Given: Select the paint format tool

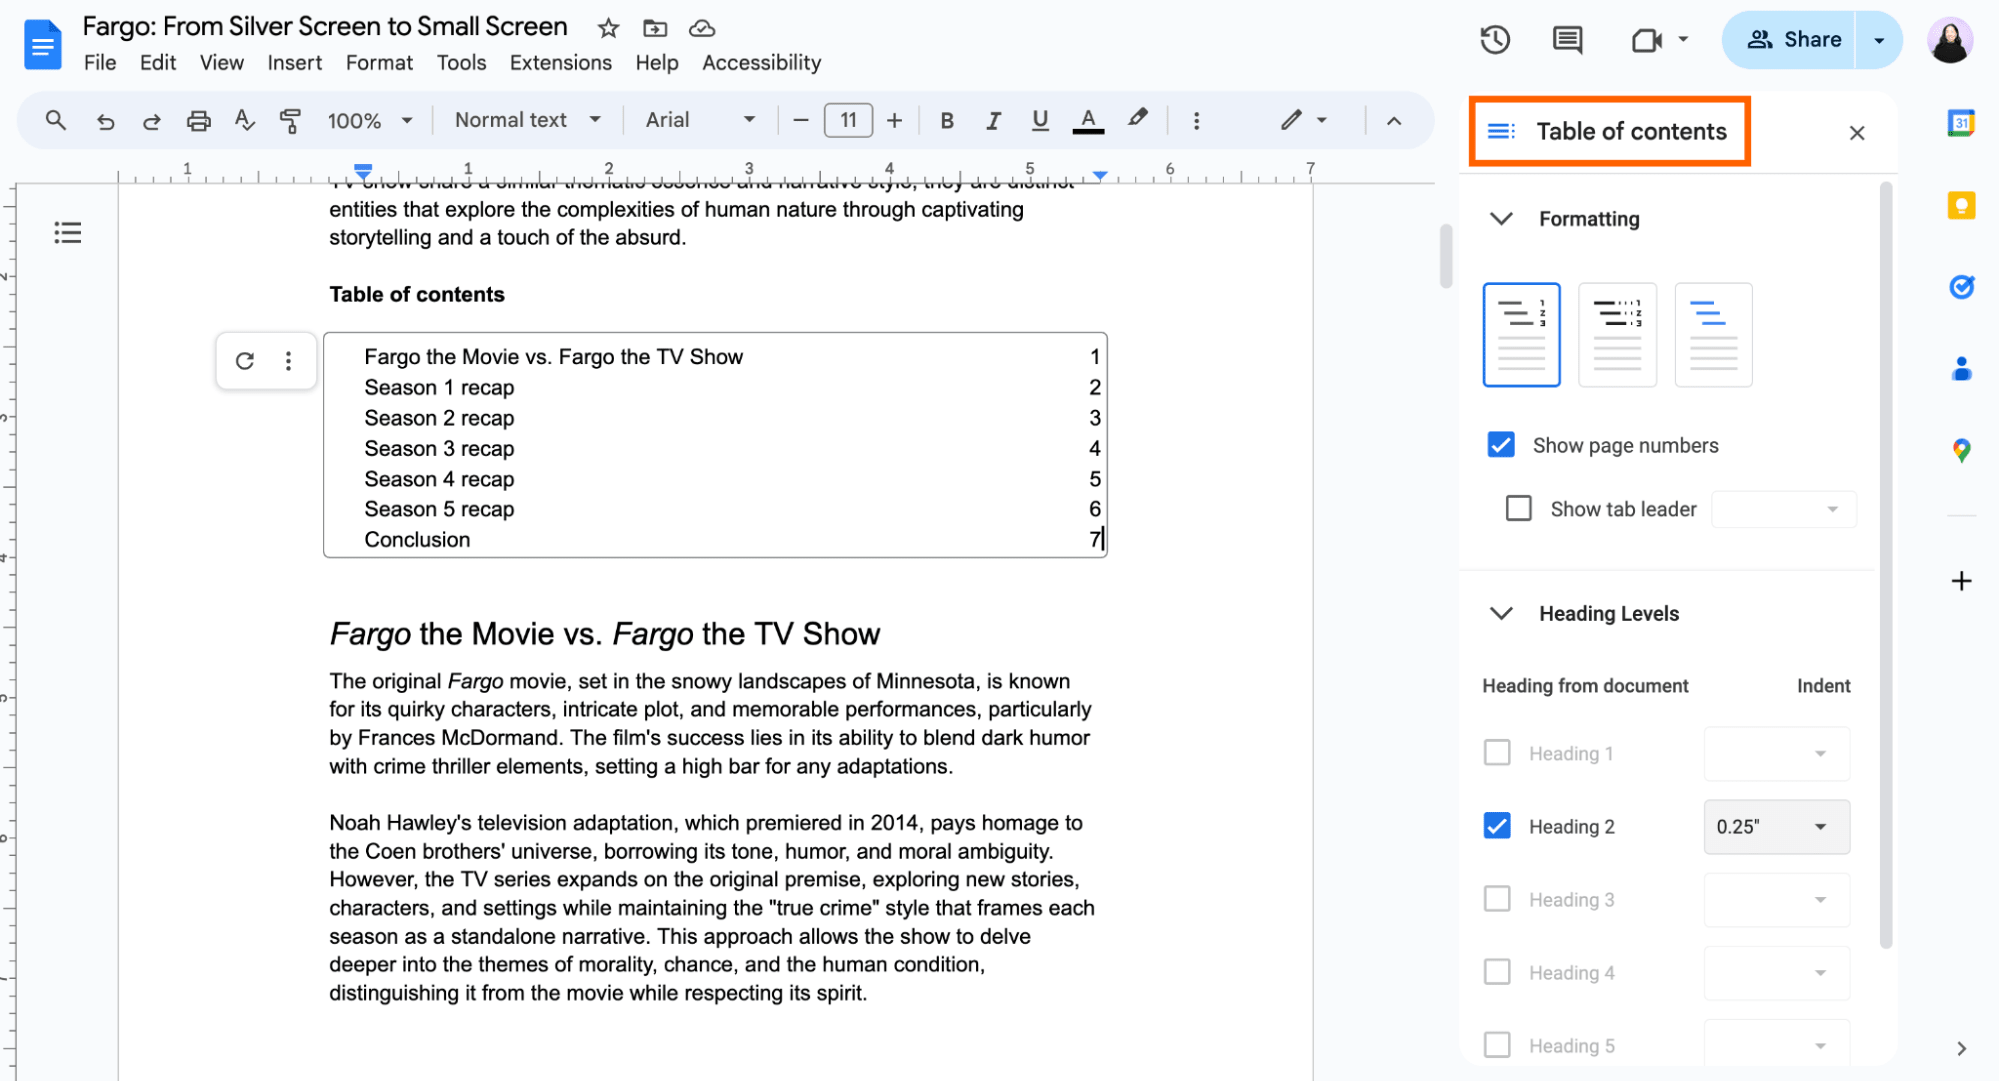Looking at the screenshot, I should (x=291, y=121).
